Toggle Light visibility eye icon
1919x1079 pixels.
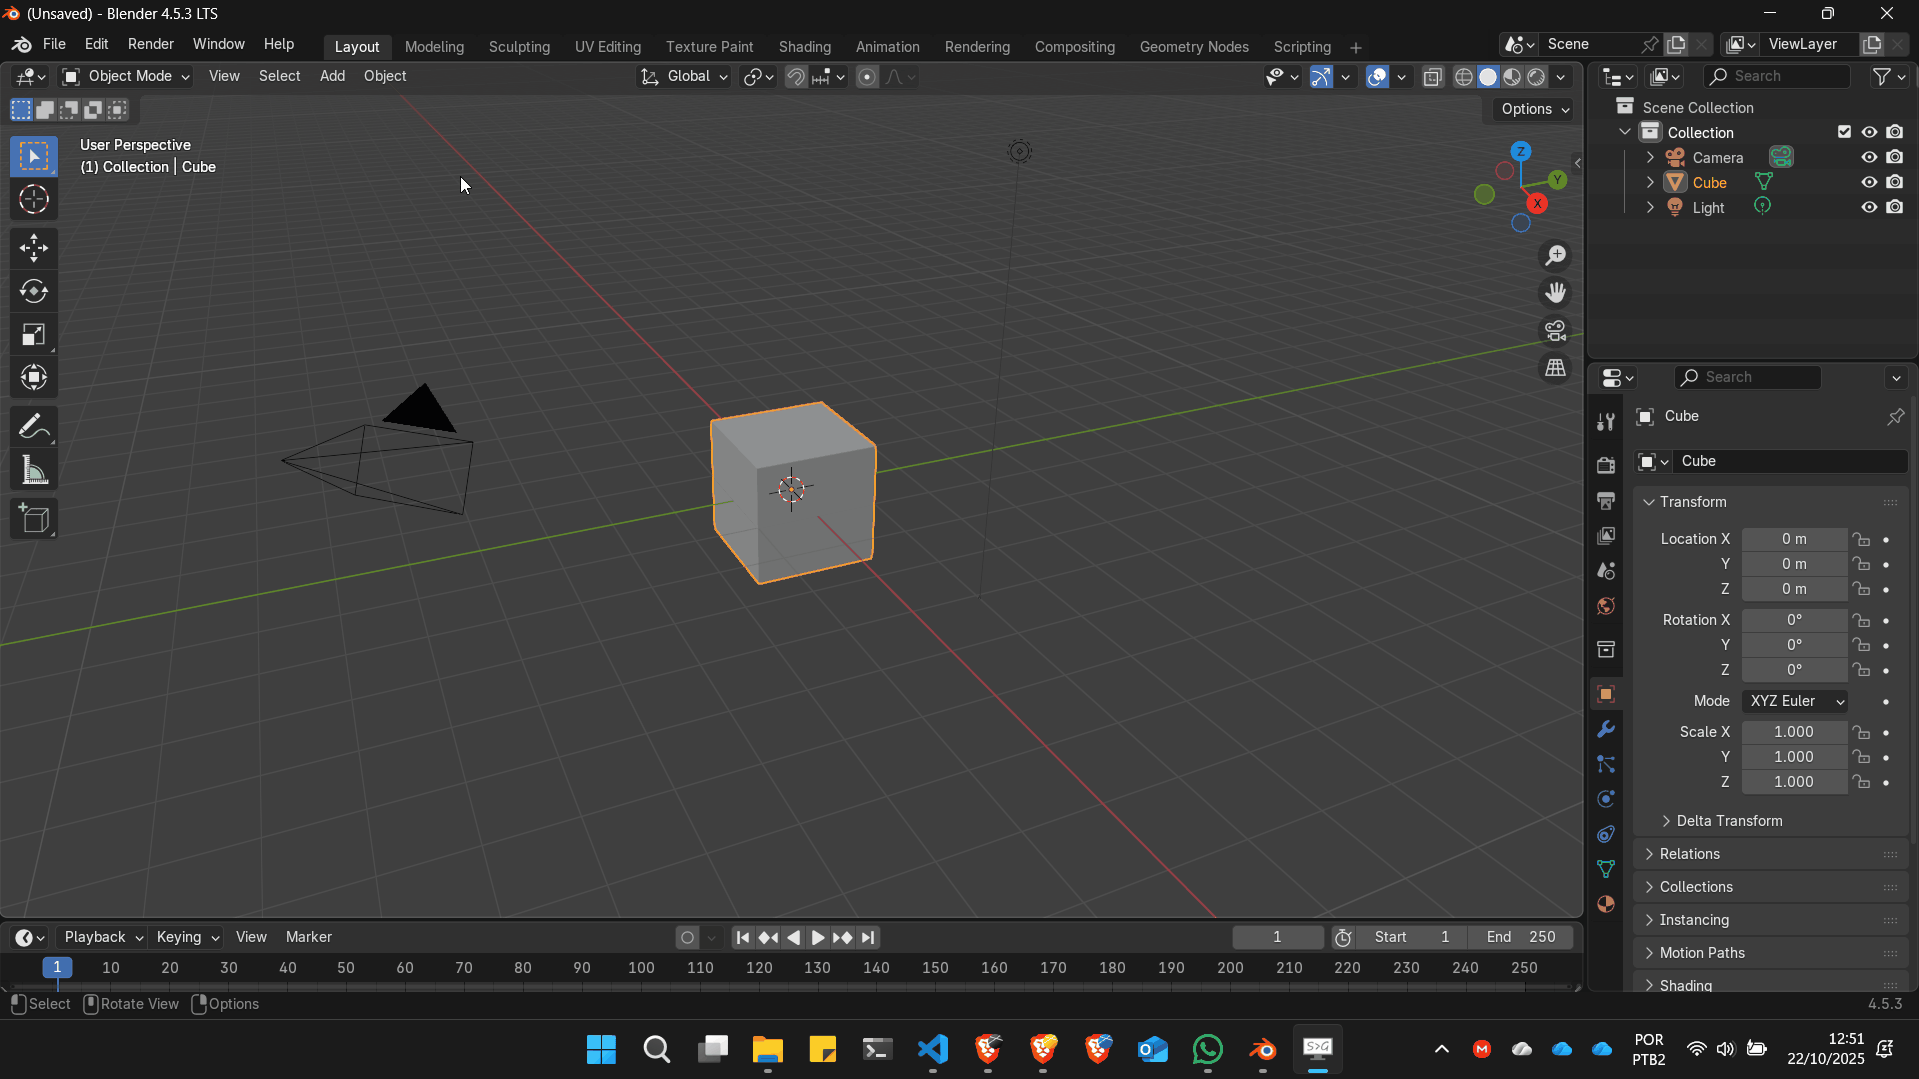1868,208
